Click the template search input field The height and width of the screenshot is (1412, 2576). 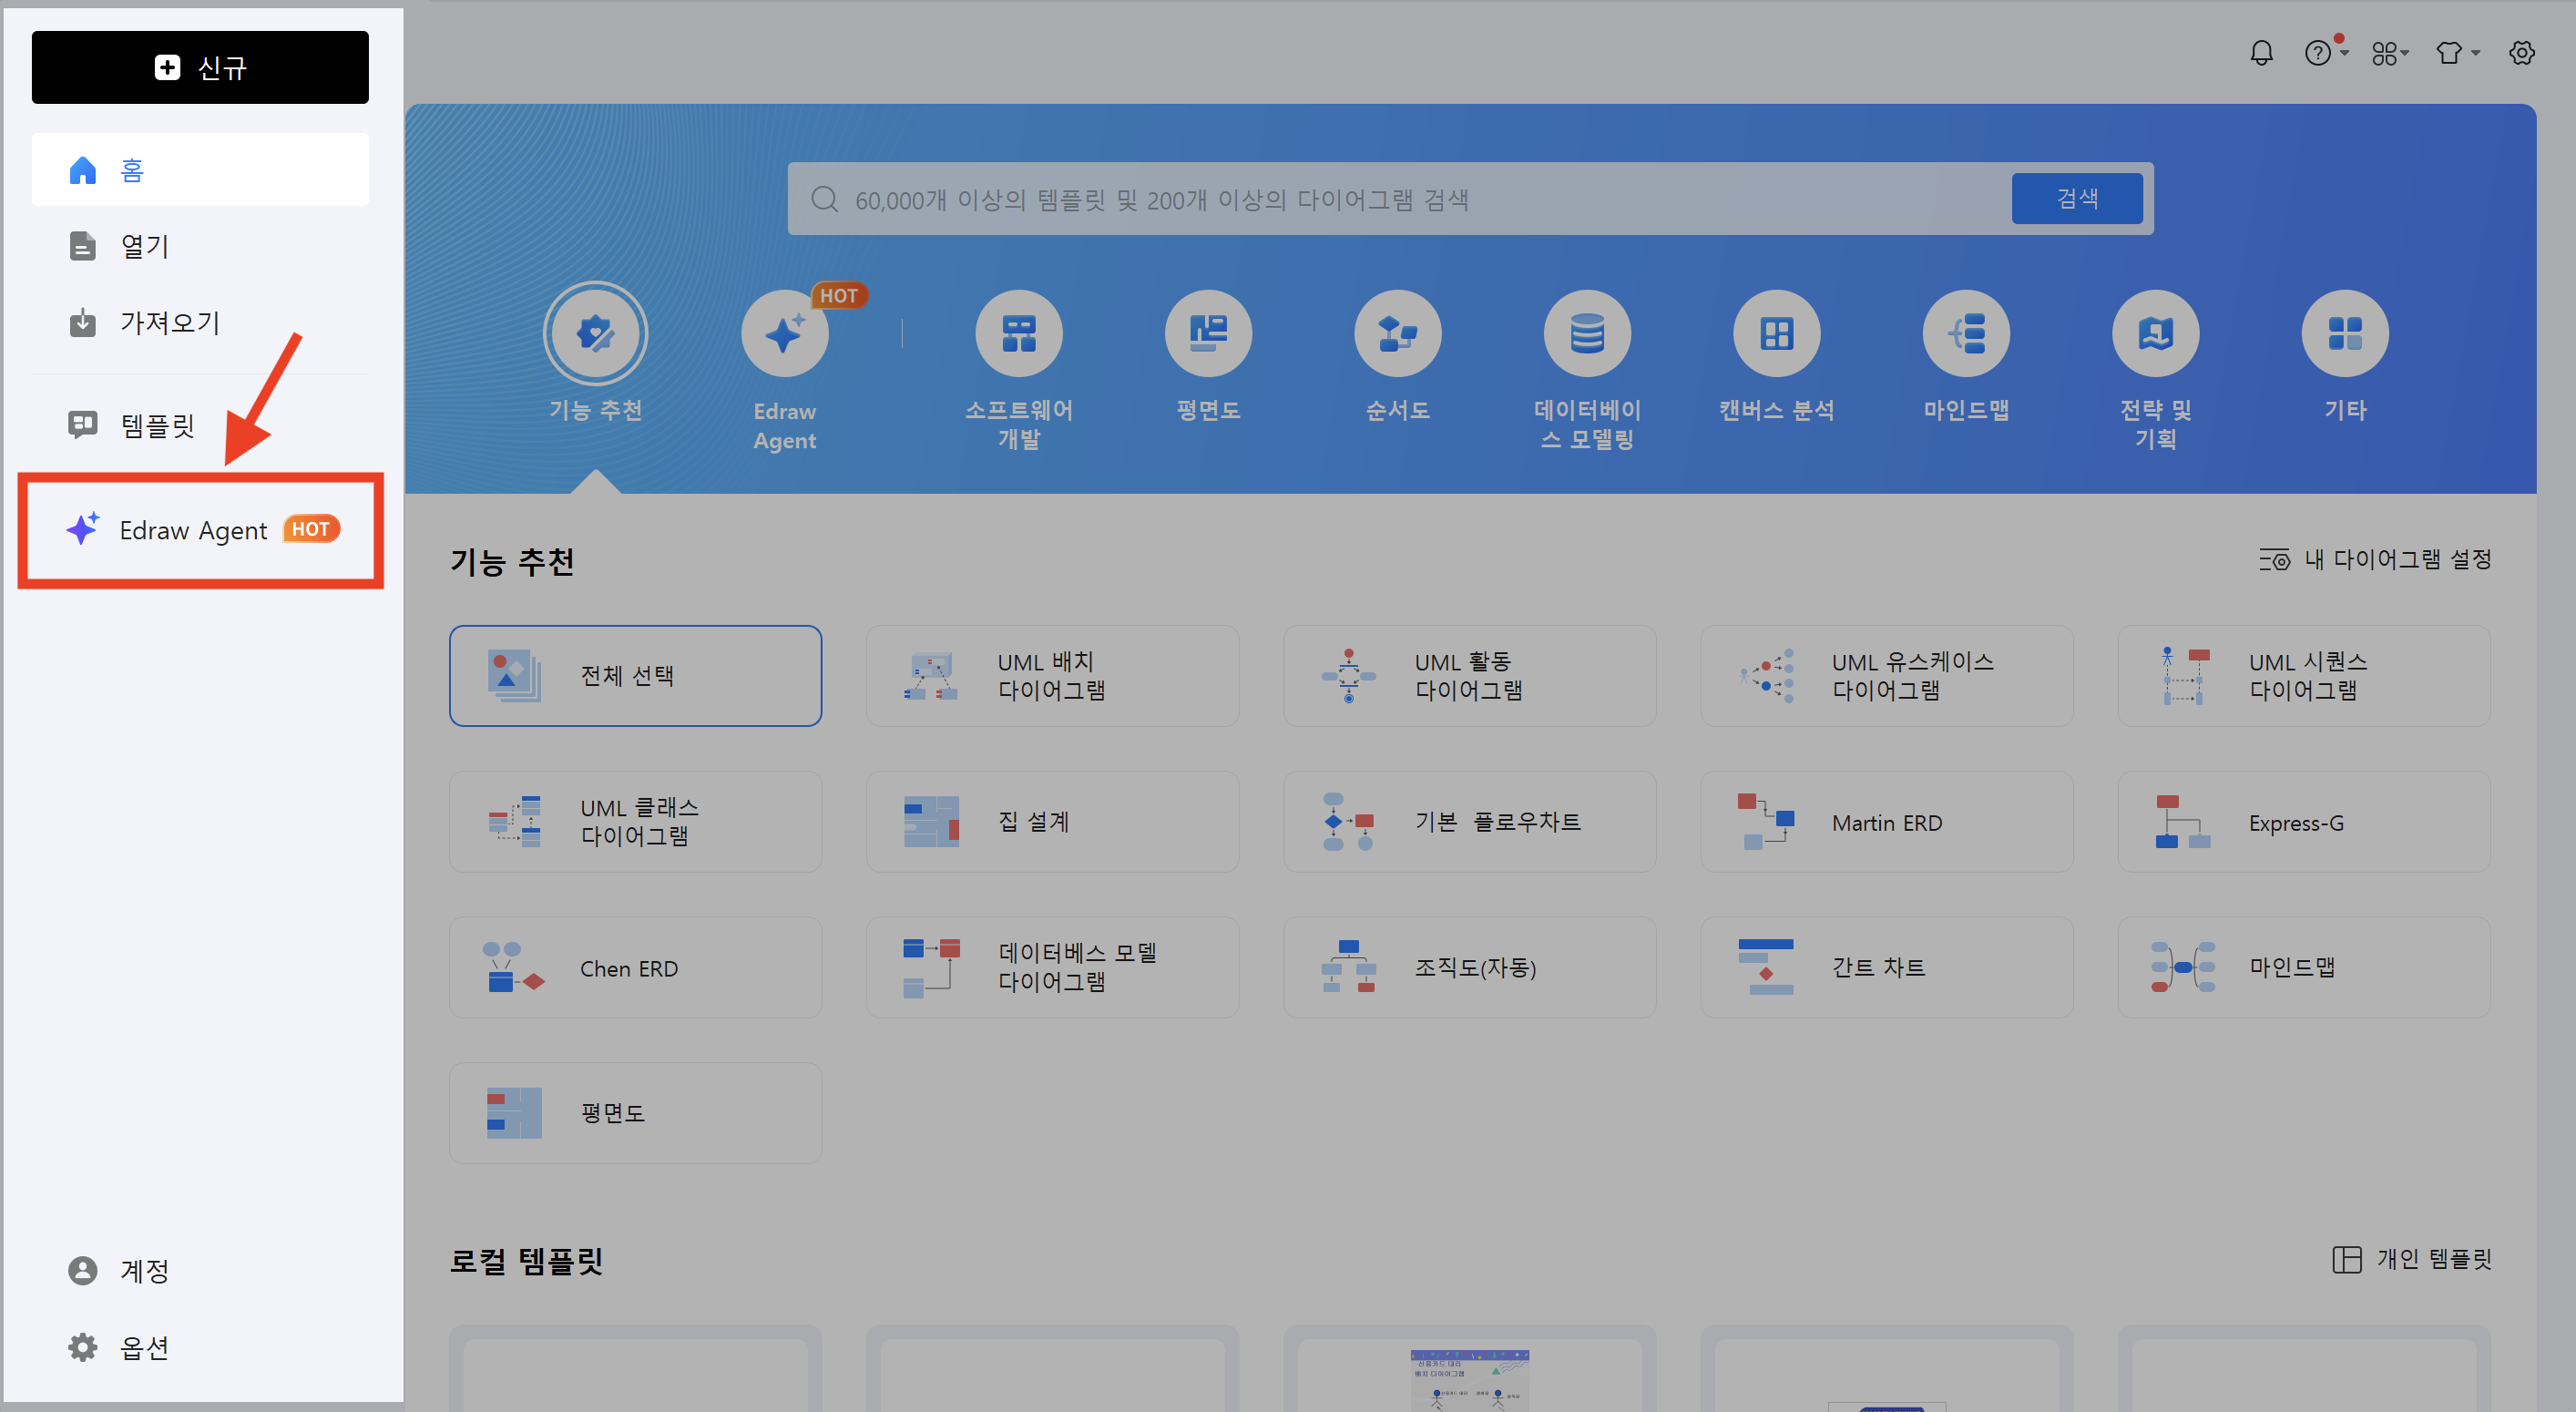tap(1400, 200)
